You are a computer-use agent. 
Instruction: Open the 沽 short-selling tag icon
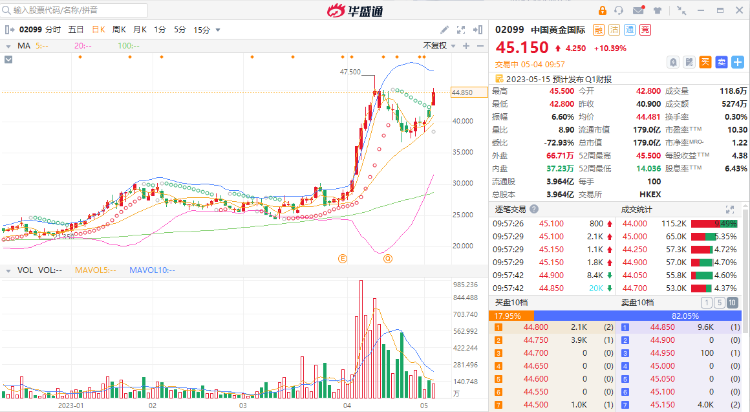coord(614,30)
